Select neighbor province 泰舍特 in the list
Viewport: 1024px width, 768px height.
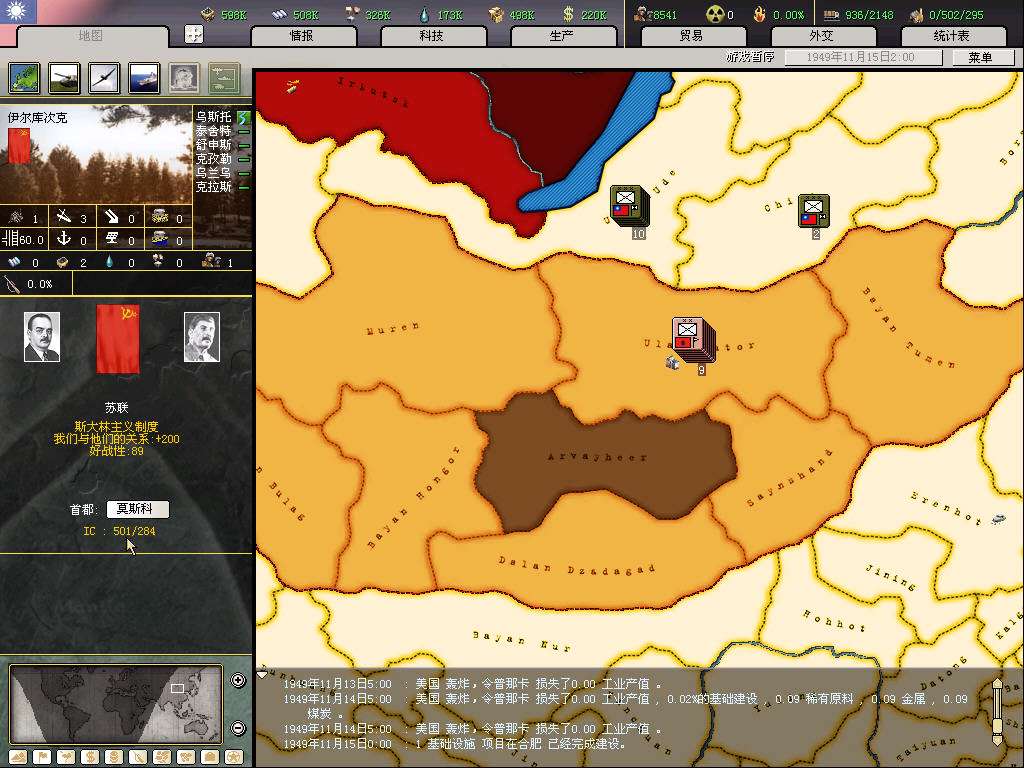coord(214,131)
